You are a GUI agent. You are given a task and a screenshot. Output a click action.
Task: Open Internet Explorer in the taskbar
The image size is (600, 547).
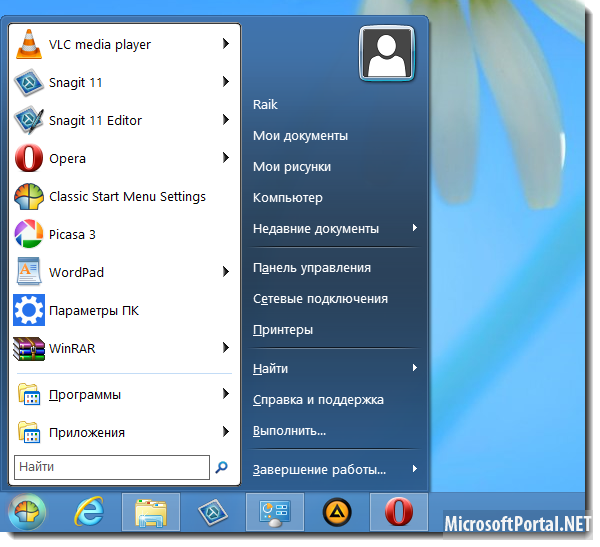(89, 511)
